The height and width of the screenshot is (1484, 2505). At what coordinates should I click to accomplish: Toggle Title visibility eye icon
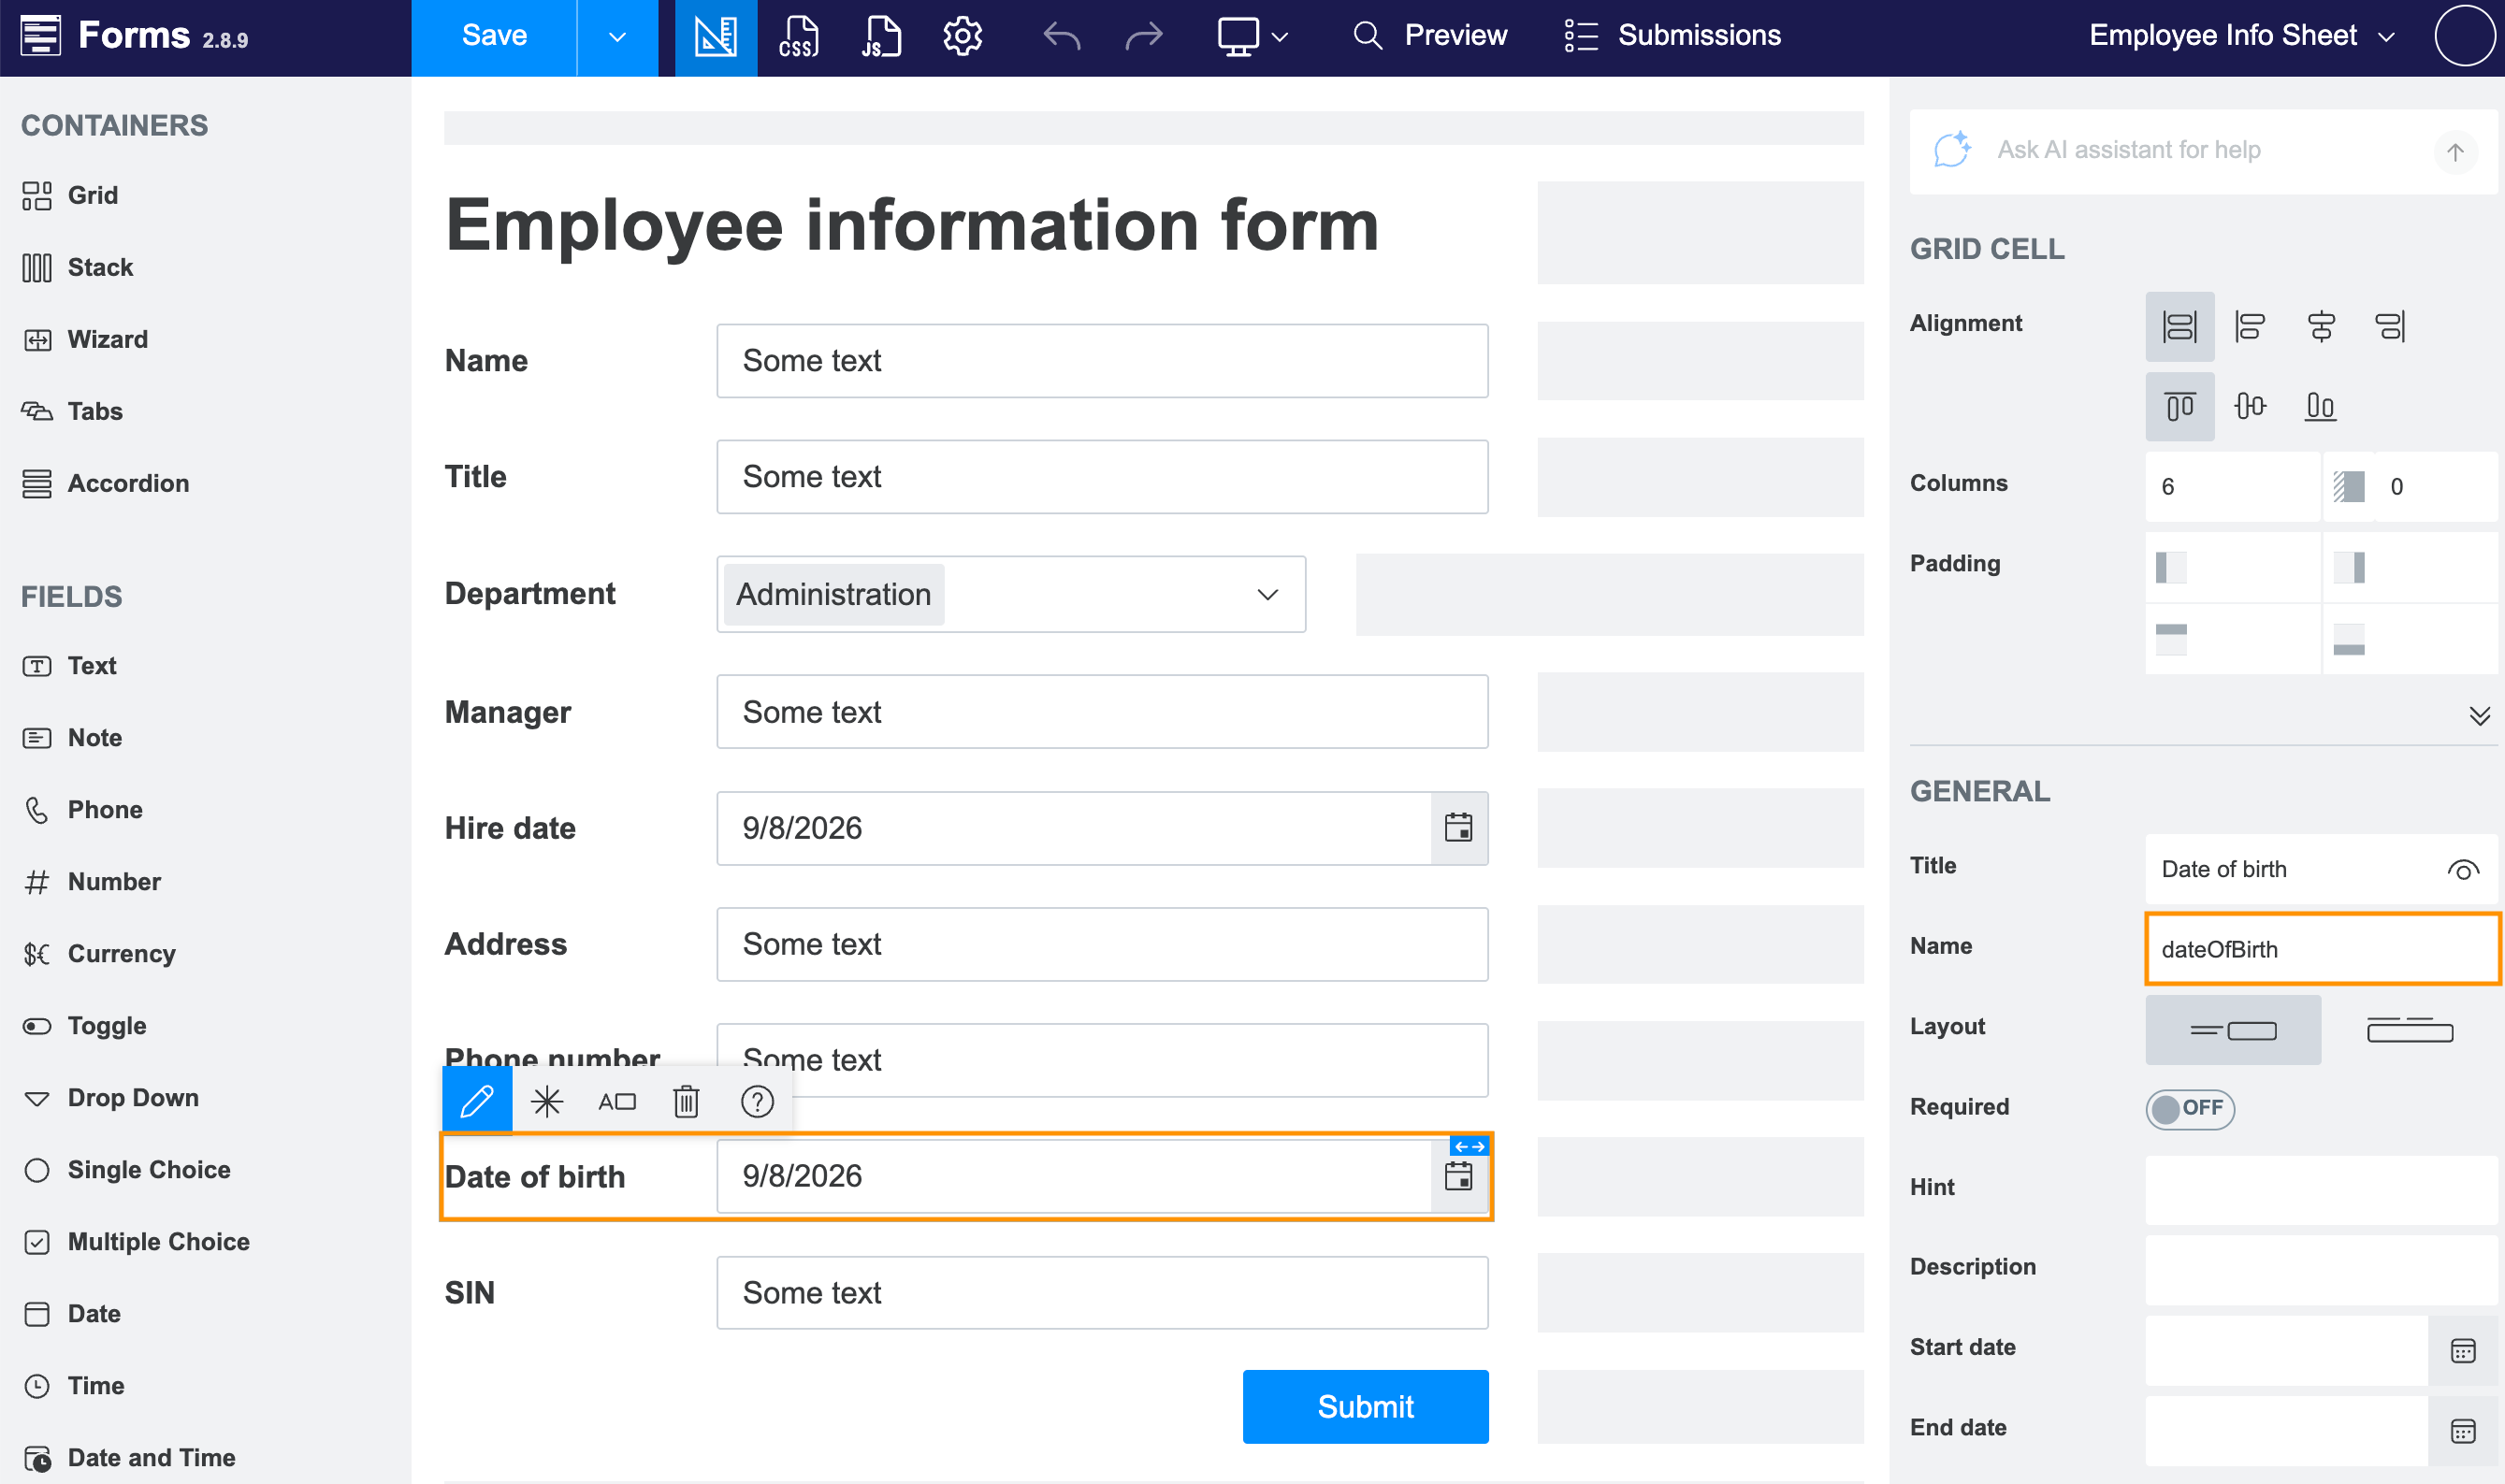(x=2463, y=870)
